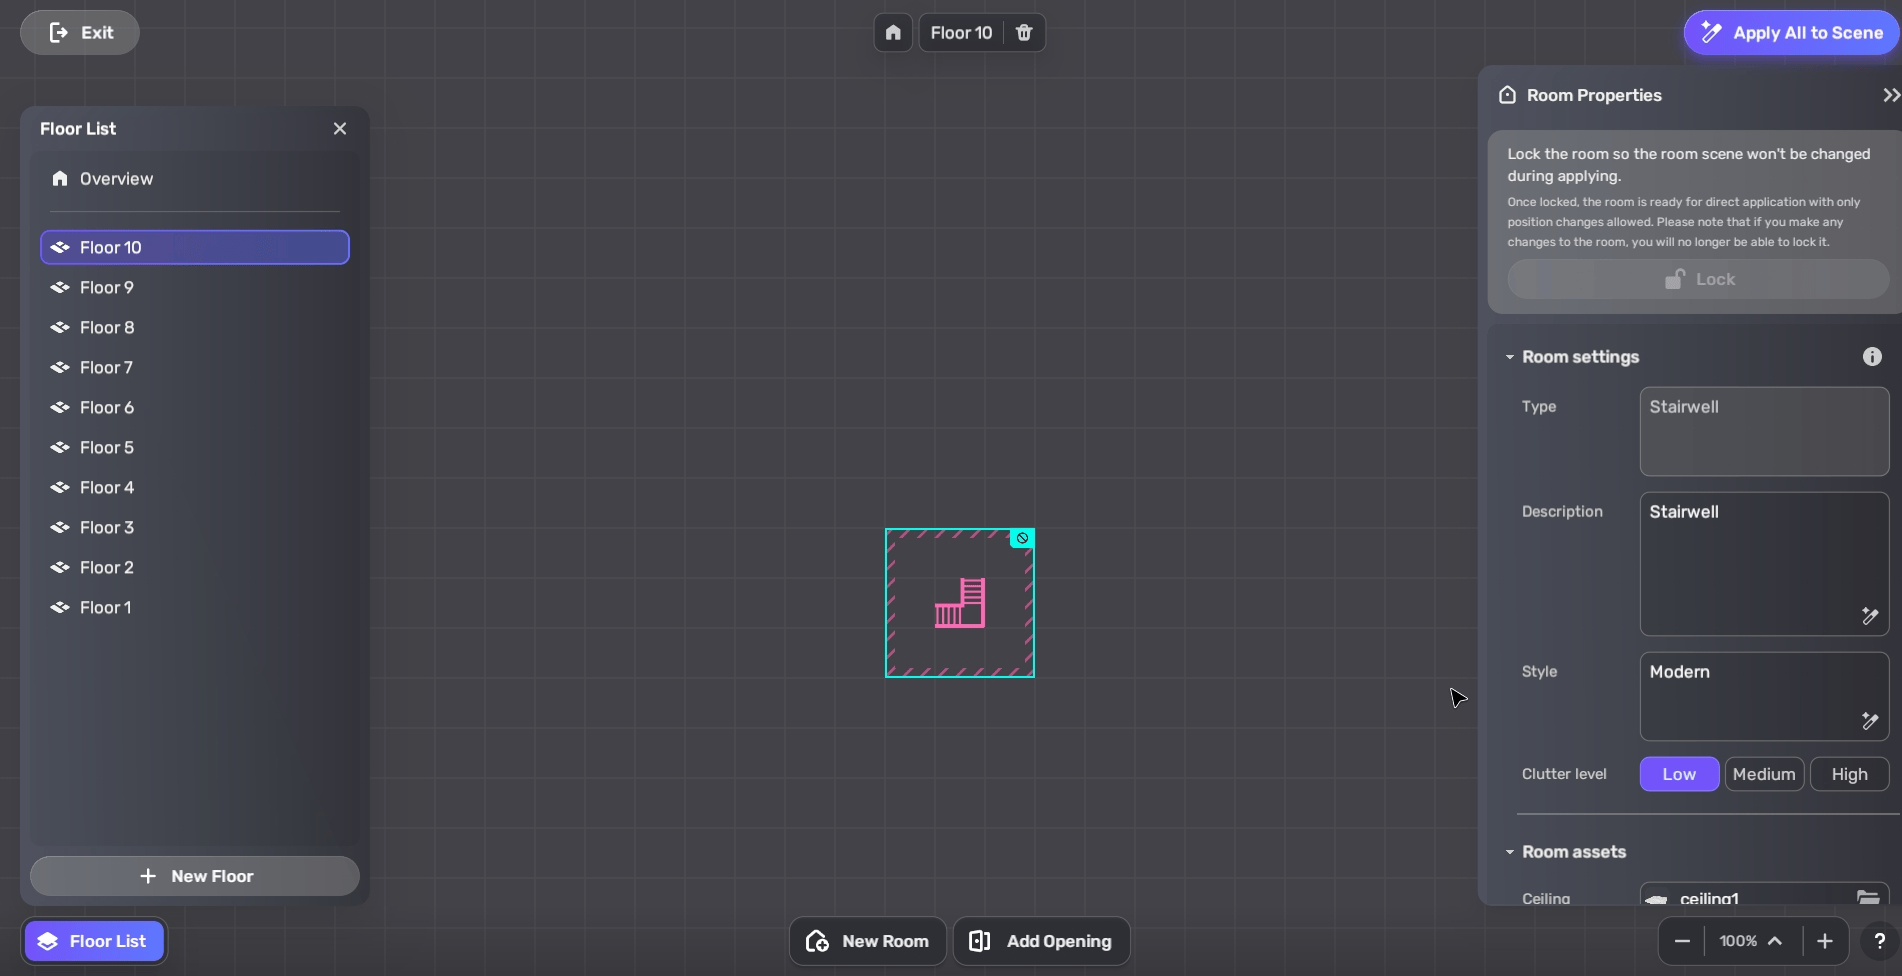Open the Overview item

[116, 179]
